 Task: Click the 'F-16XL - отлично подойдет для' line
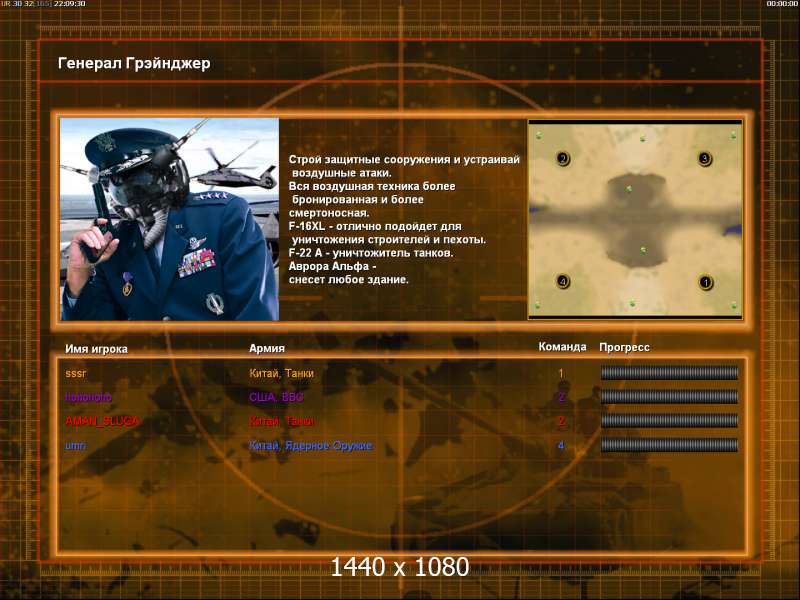tap(375, 226)
